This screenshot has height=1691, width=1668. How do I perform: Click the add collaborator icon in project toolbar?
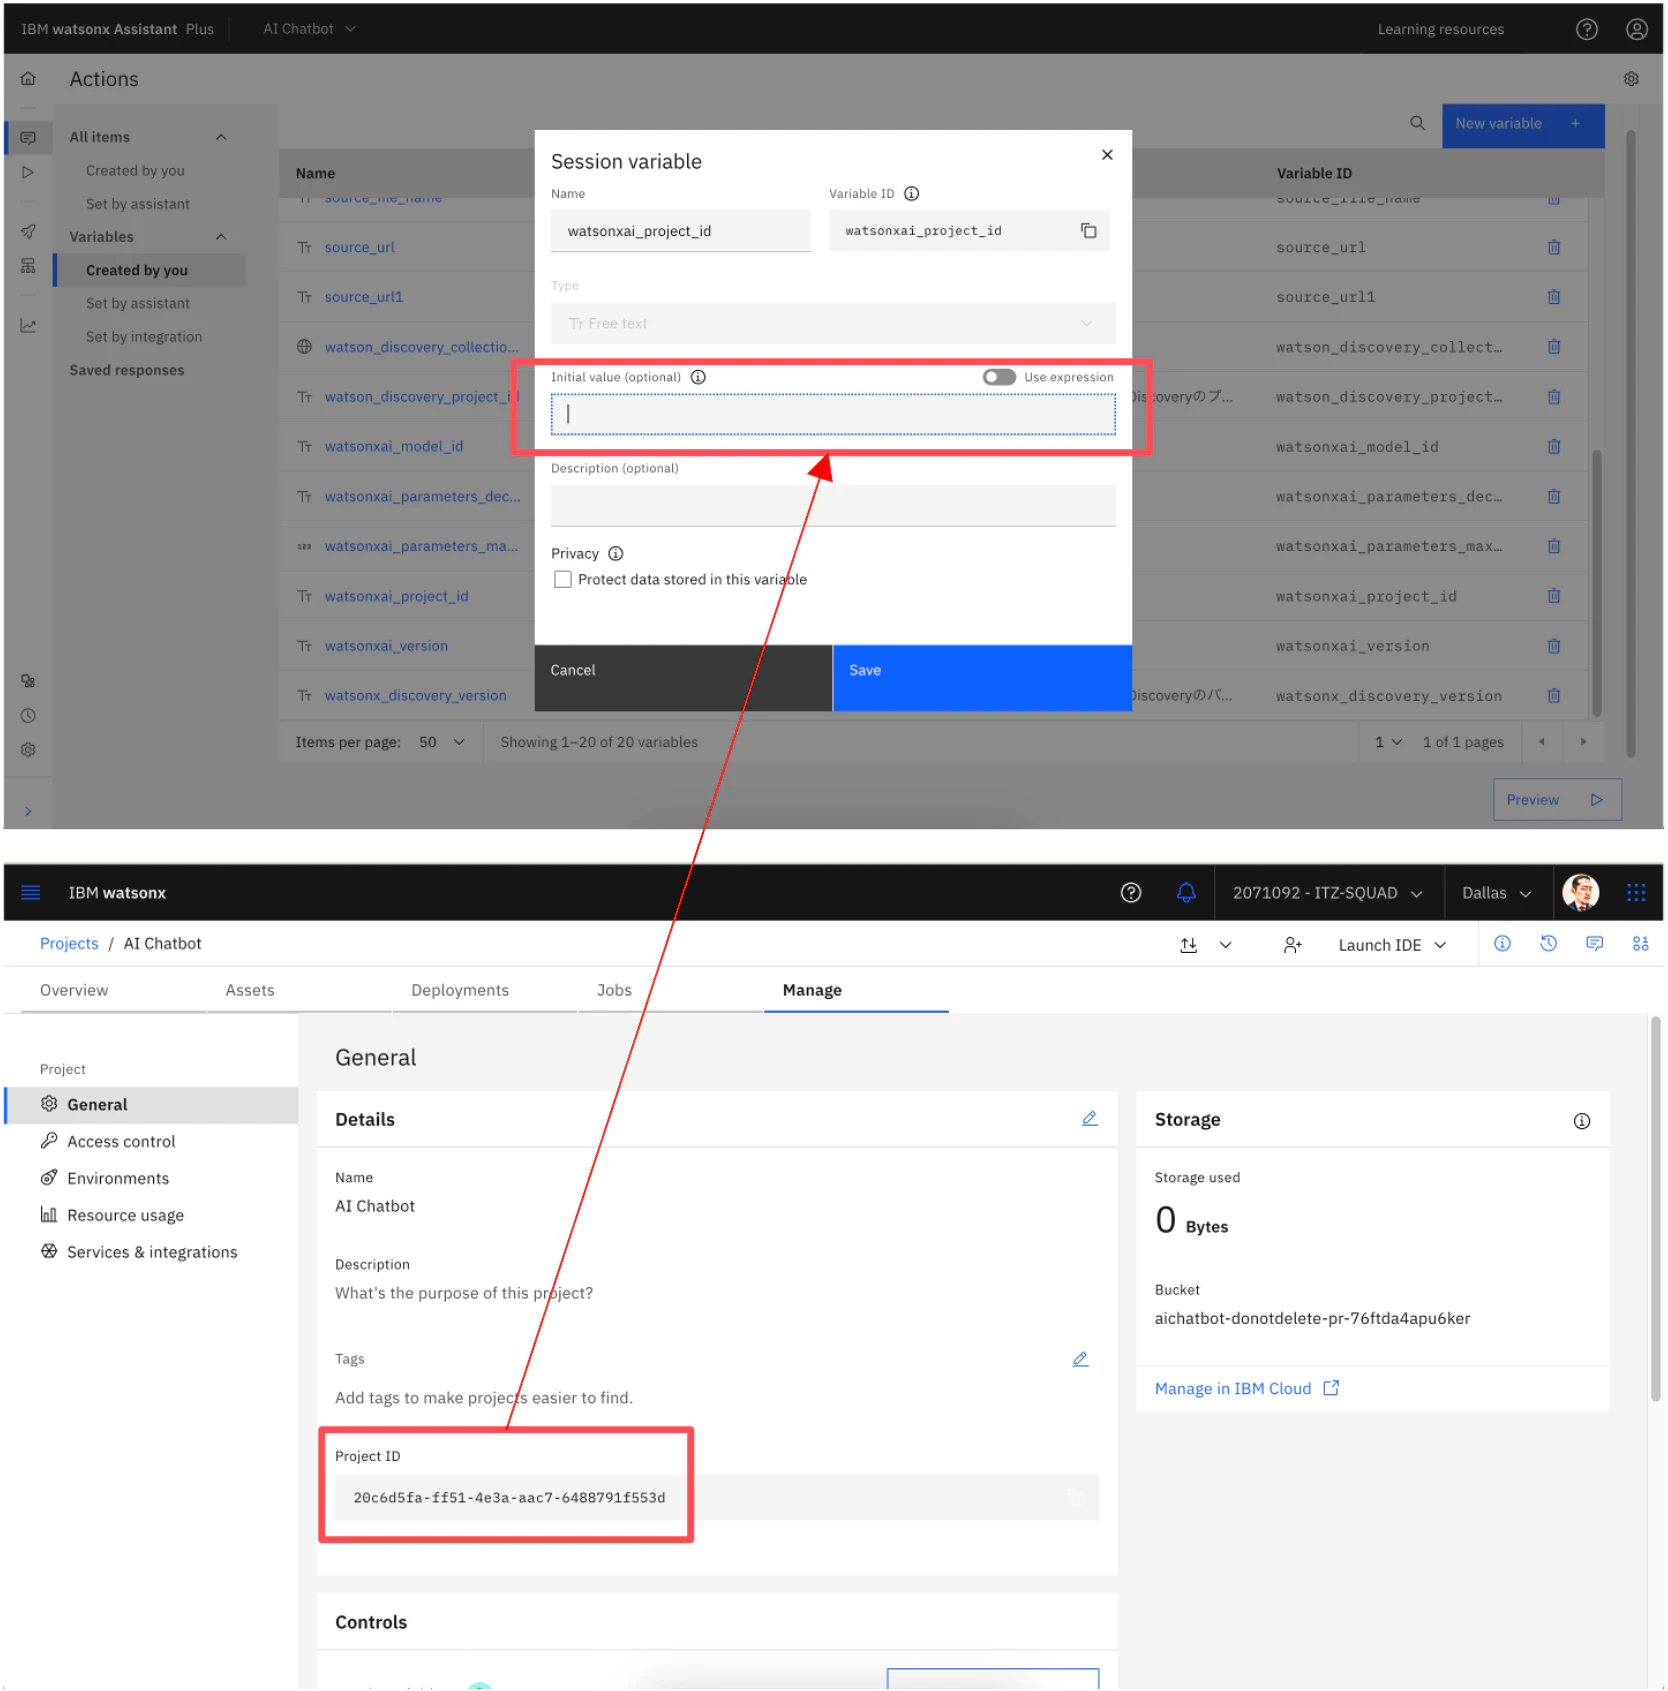pos(1292,945)
